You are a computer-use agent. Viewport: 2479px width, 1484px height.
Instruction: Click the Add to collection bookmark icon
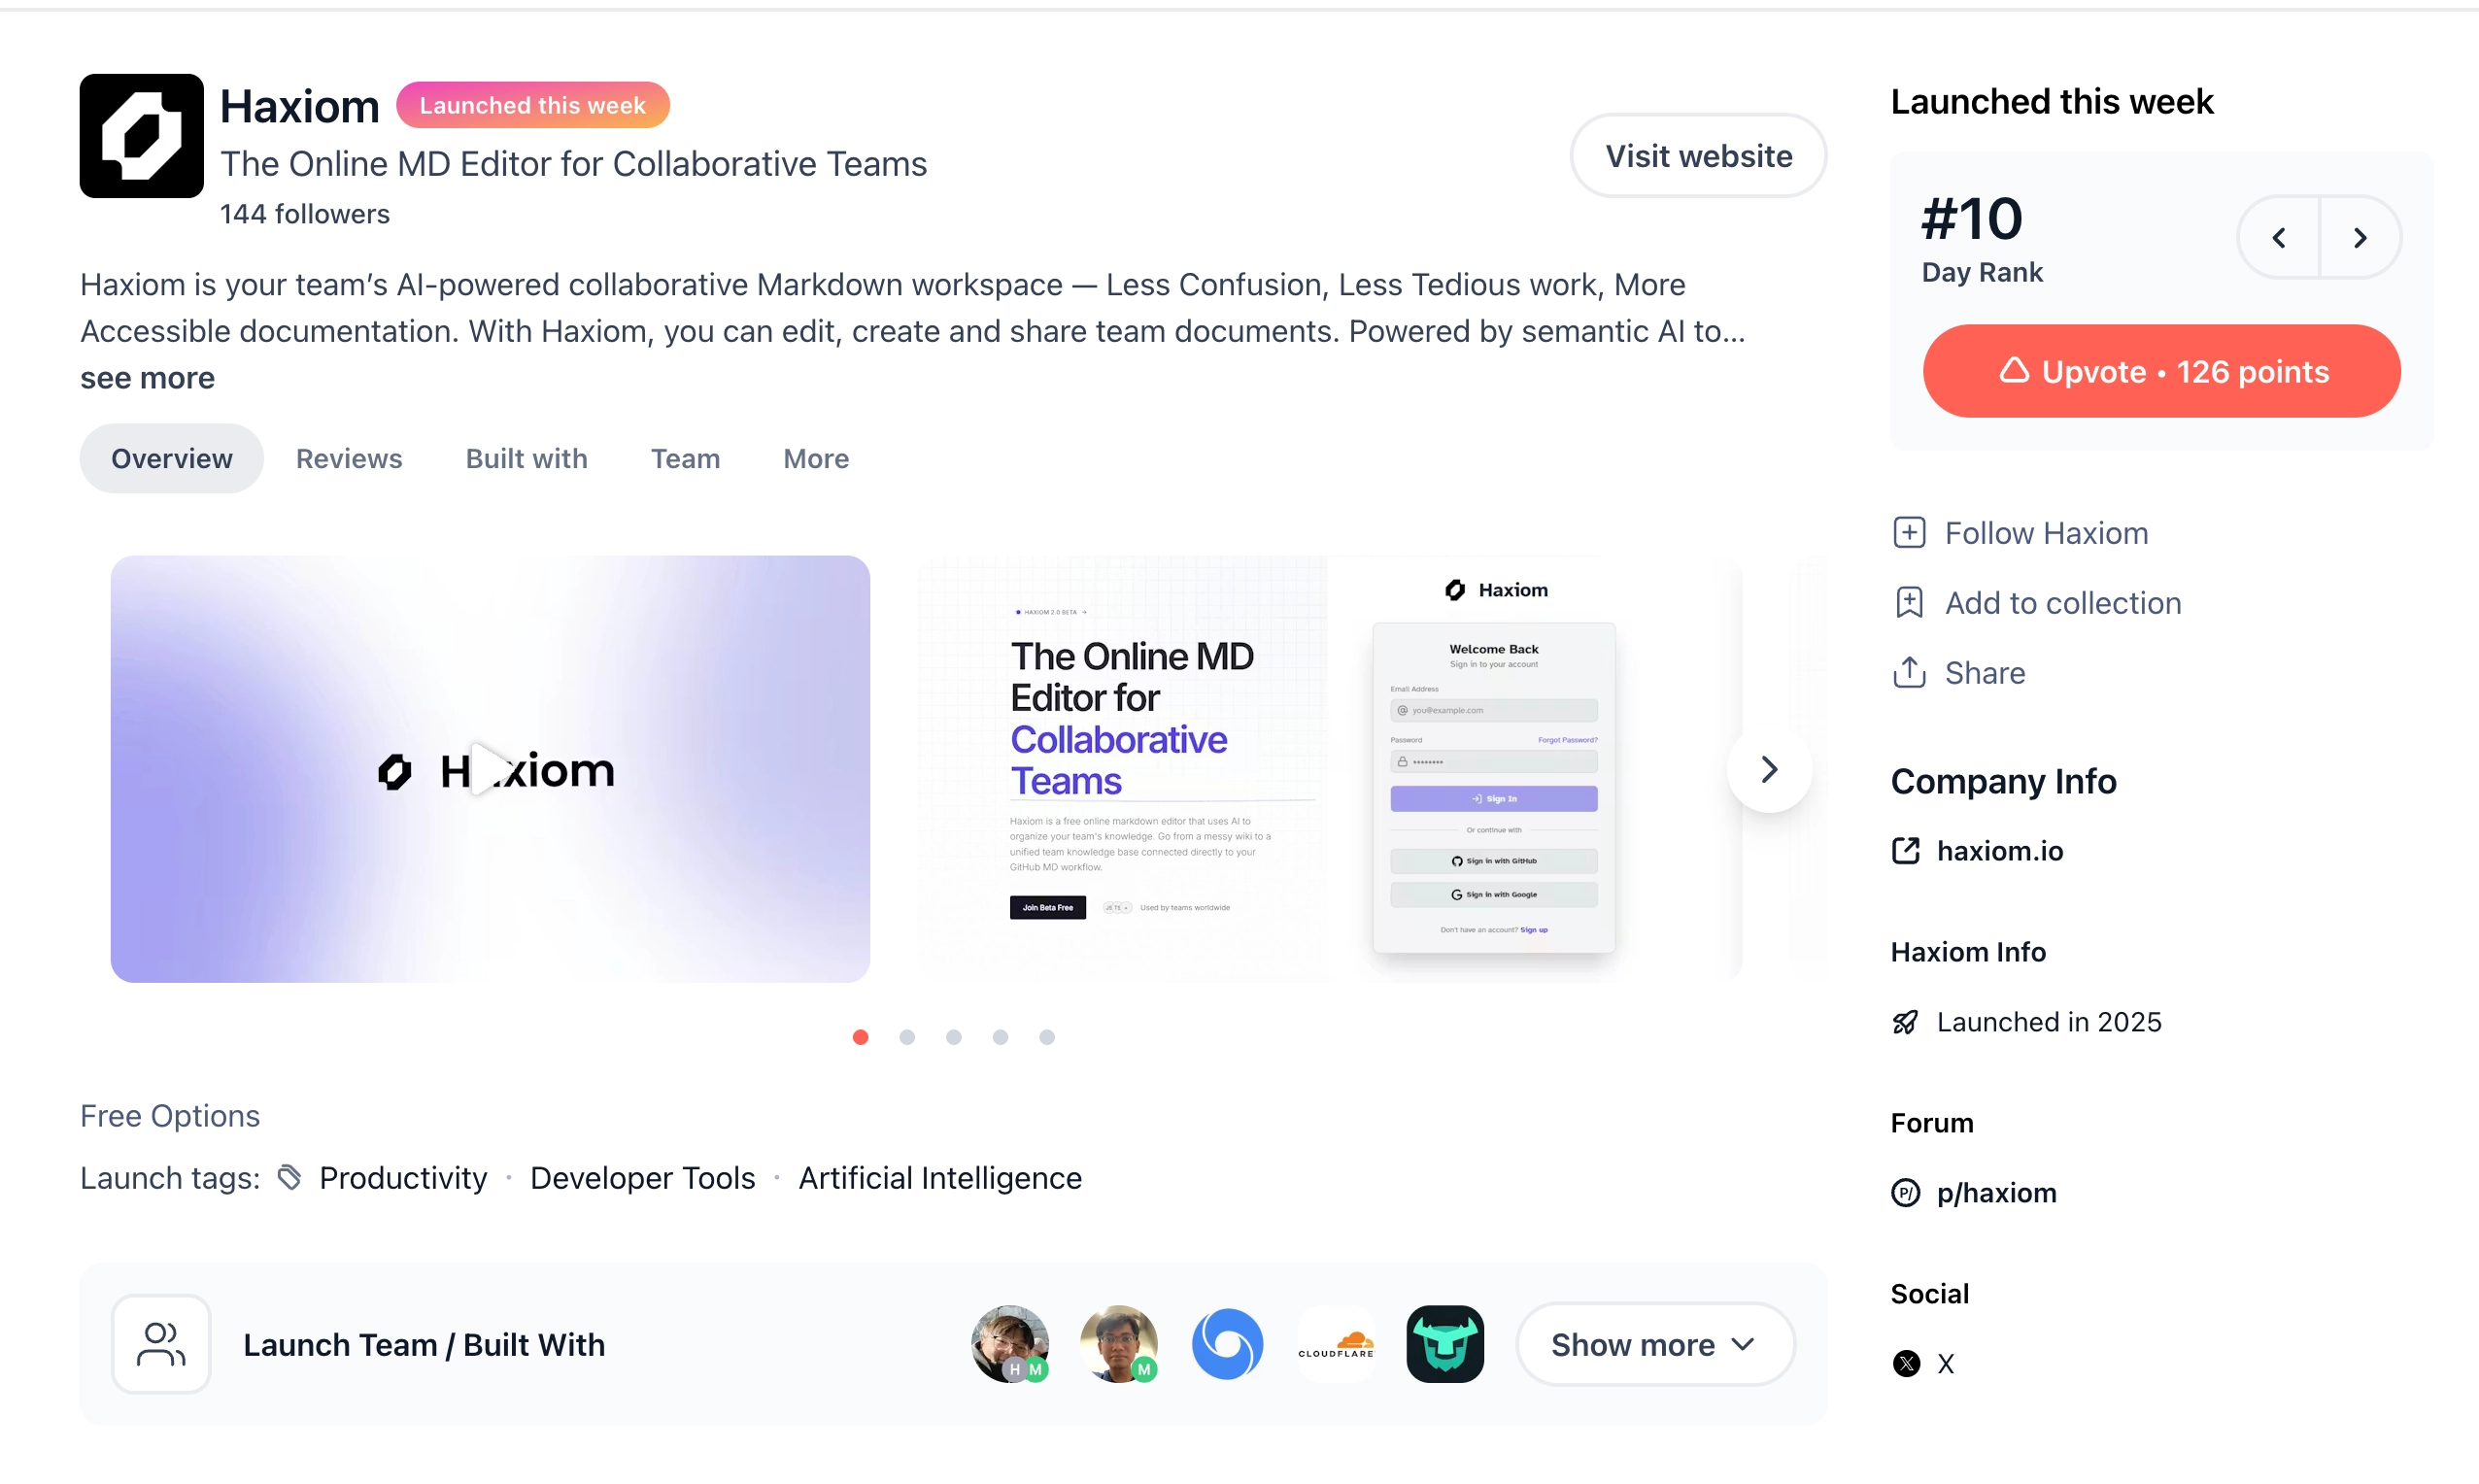(1908, 603)
